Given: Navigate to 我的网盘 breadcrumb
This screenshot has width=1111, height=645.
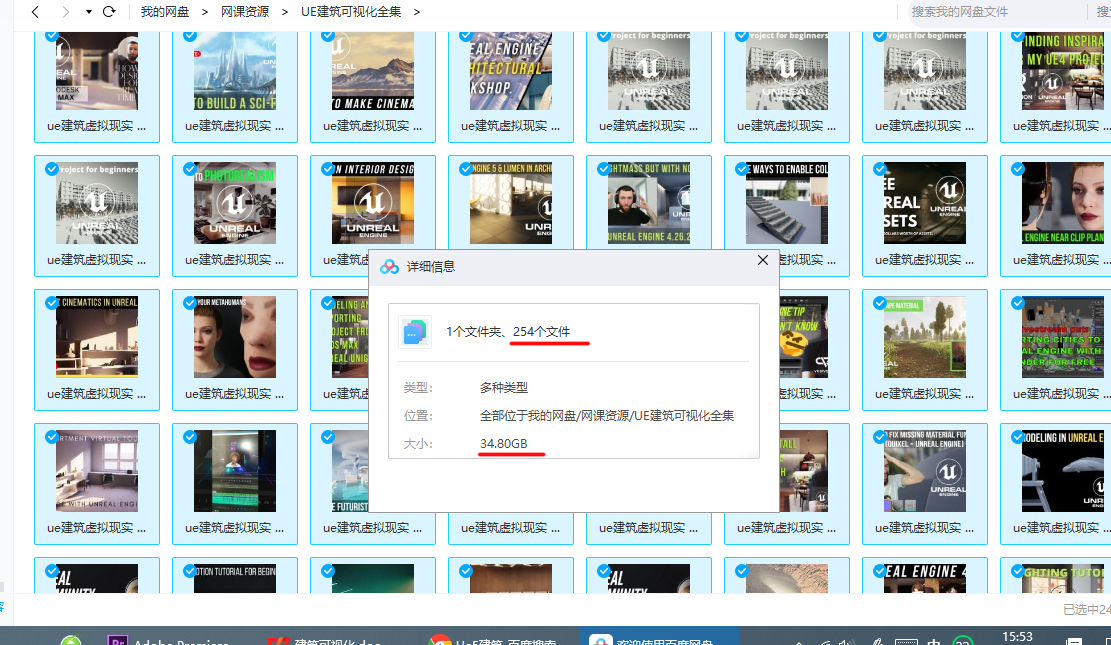Looking at the screenshot, I should coord(164,12).
